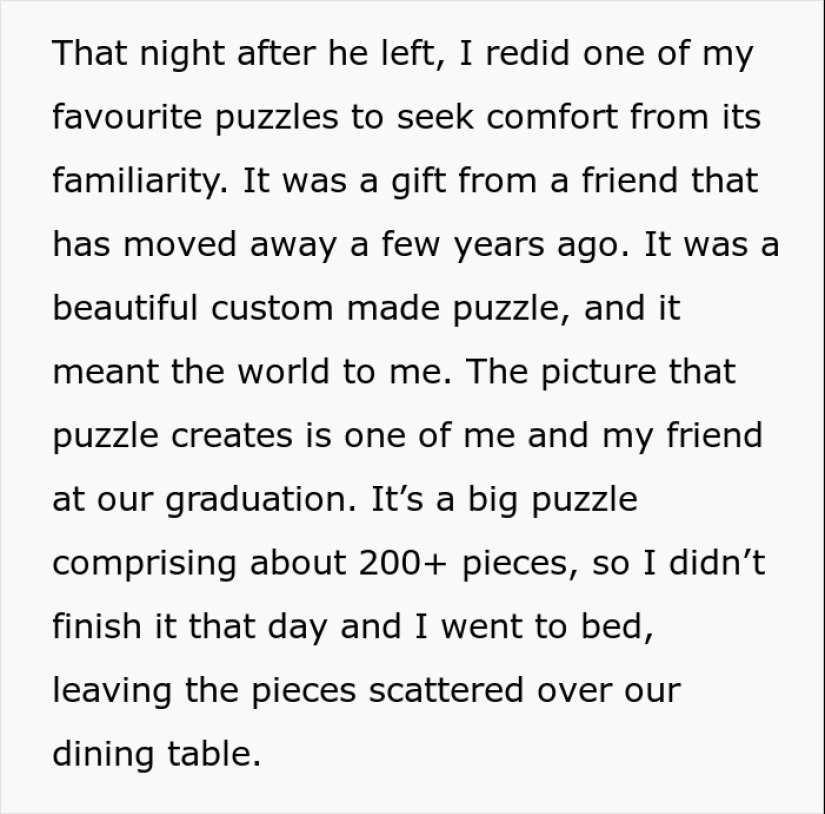Place cursor on the word "comprising"
The width and height of the screenshot is (825, 814).
click(144, 564)
